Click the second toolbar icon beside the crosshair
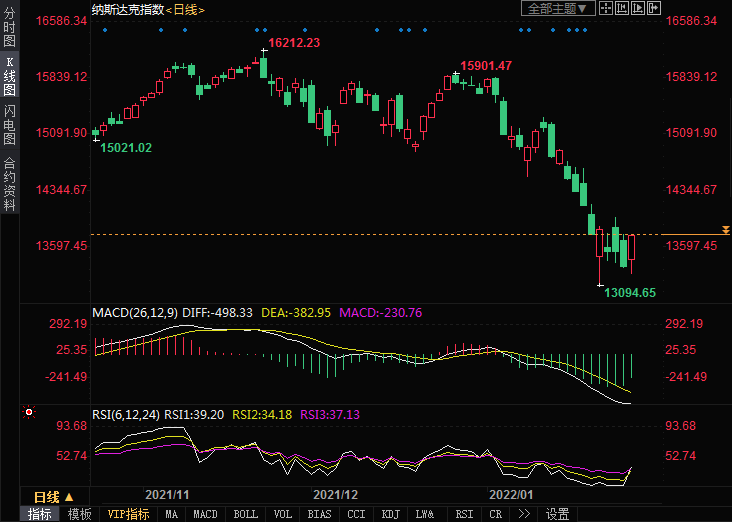 coord(621,8)
